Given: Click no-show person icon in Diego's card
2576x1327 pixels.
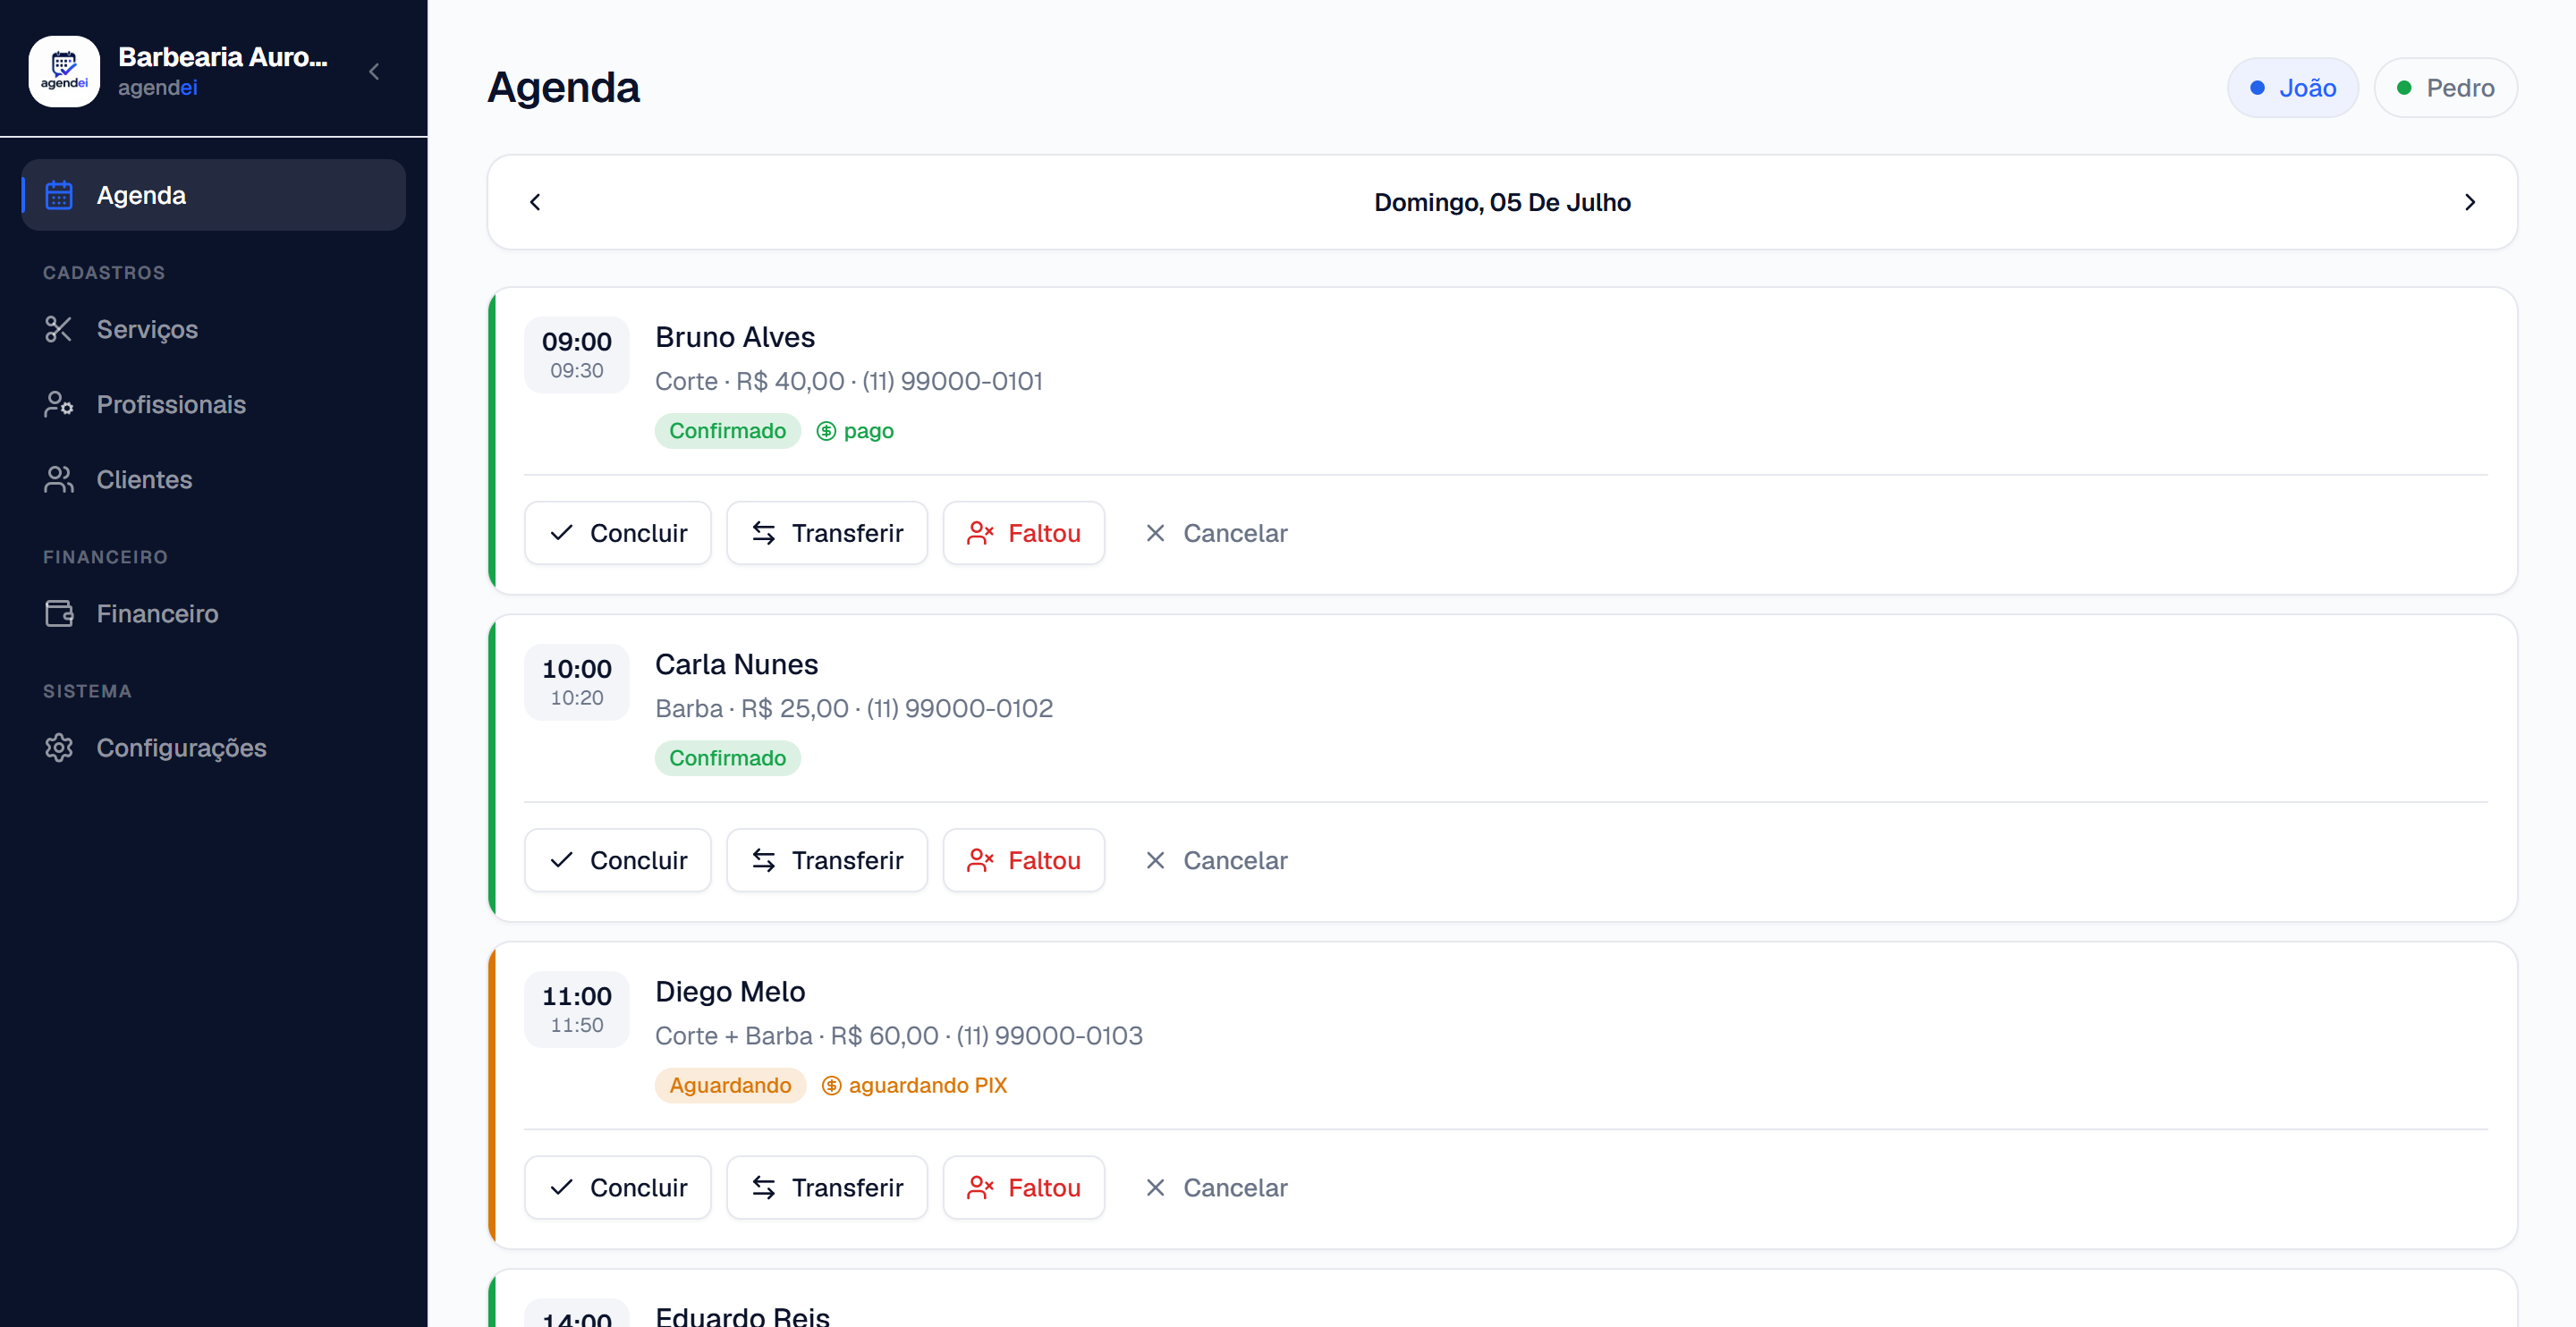Looking at the screenshot, I should [x=980, y=1187].
